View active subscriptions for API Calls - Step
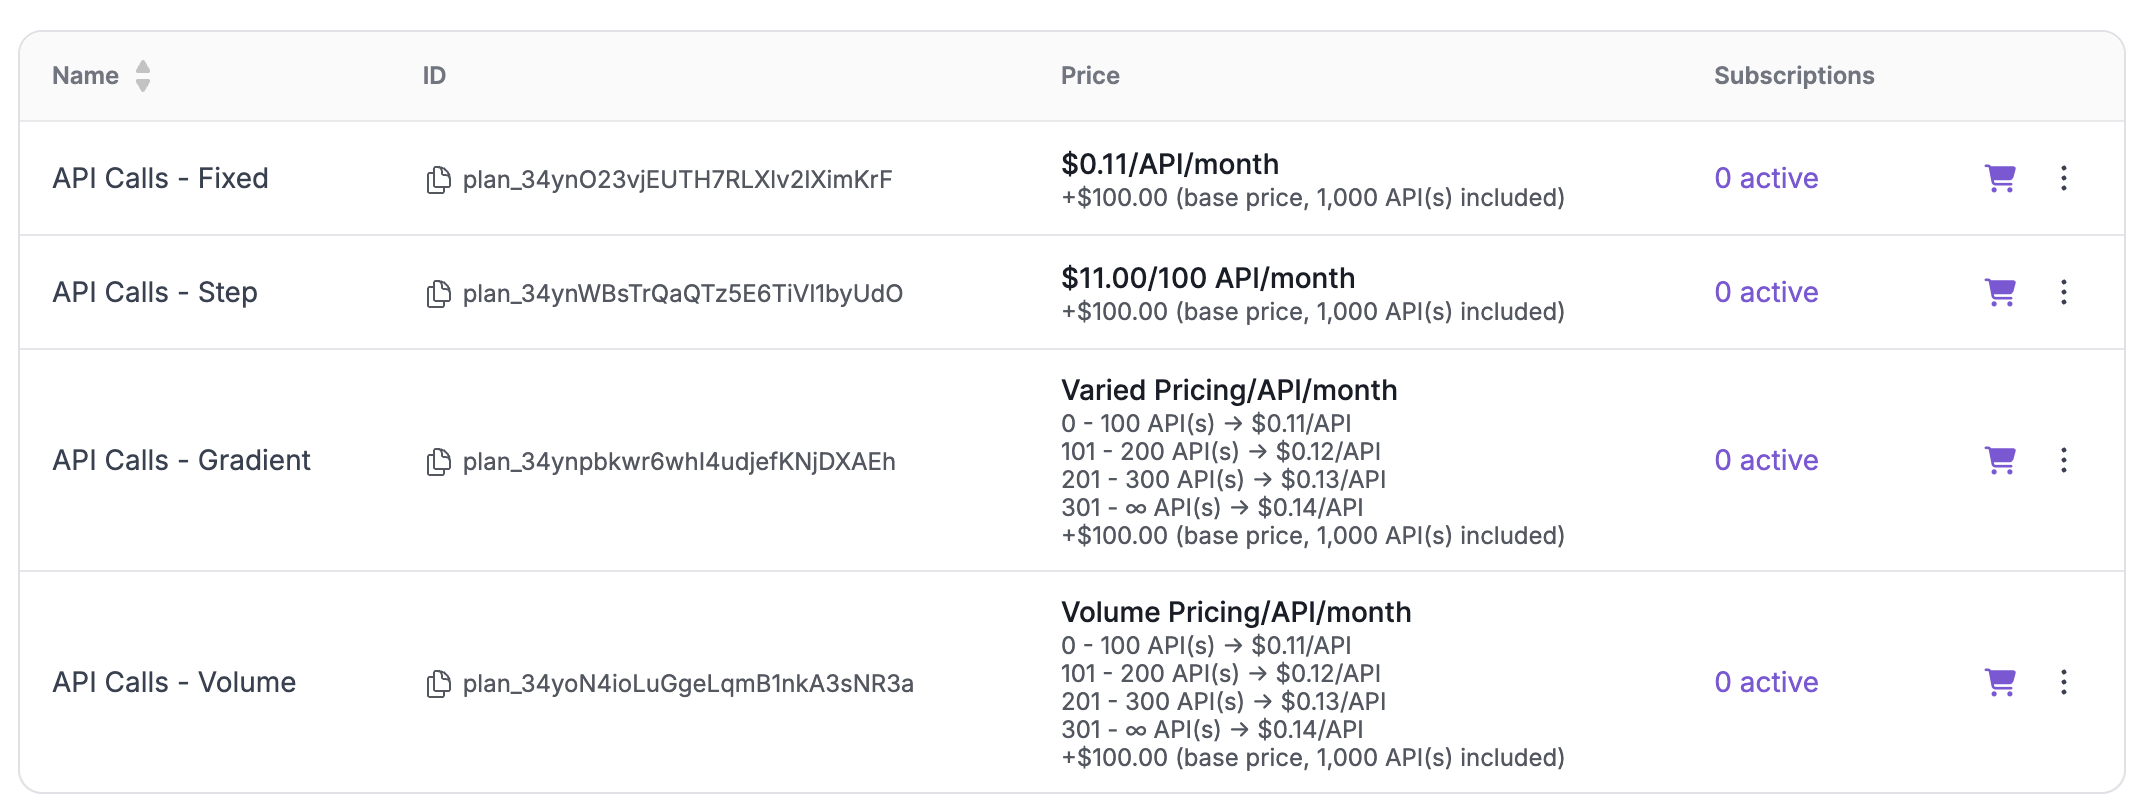Viewport: 2146px width, 812px height. 1766,293
